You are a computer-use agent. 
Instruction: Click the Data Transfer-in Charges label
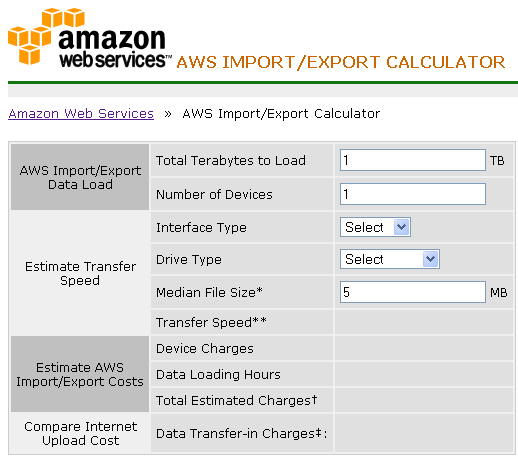click(242, 433)
